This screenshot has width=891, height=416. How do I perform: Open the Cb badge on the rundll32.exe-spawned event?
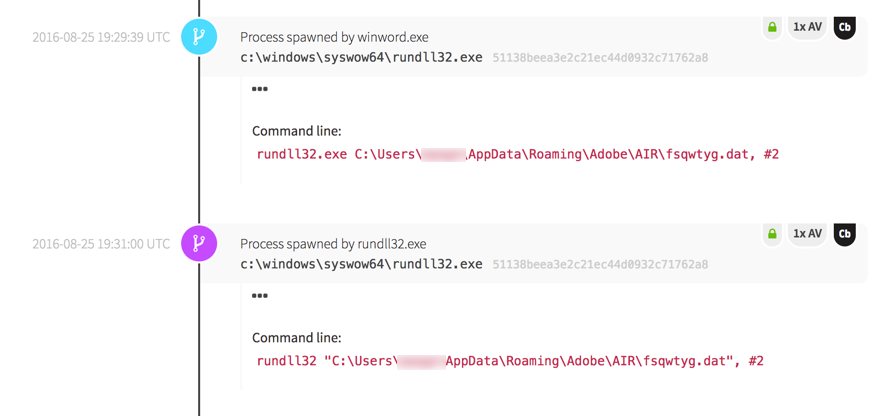pyautogui.click(x=844, y=234)
